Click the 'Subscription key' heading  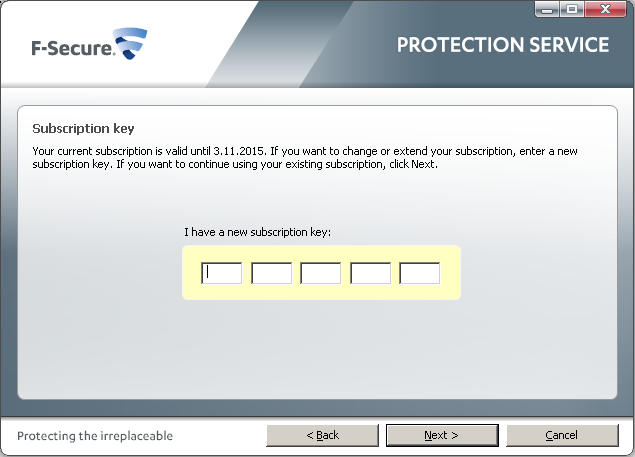(83, 128)
